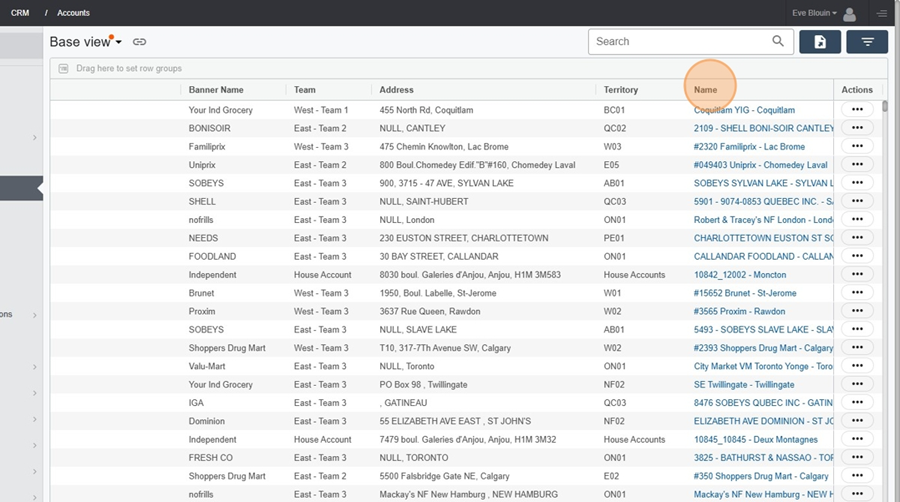Open 2109 - SHELL BONI-SOIR CANTLEY link
The height and width of the screenshot is (502, 900).
[x=763, y=128]
